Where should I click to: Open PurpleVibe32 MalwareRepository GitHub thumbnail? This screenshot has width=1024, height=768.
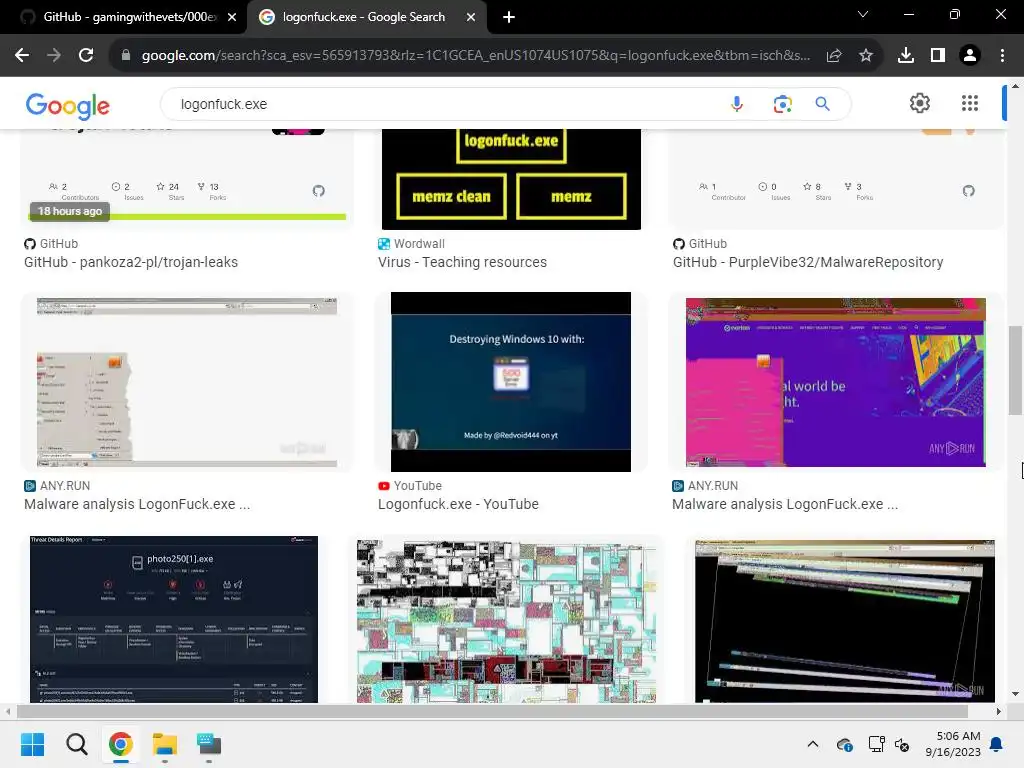coord(836,179)
